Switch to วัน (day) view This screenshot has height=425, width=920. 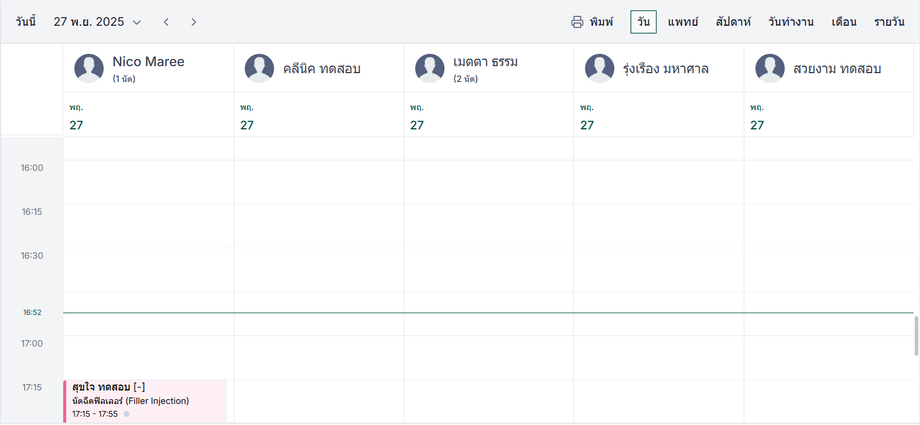[x=643, y=22]
